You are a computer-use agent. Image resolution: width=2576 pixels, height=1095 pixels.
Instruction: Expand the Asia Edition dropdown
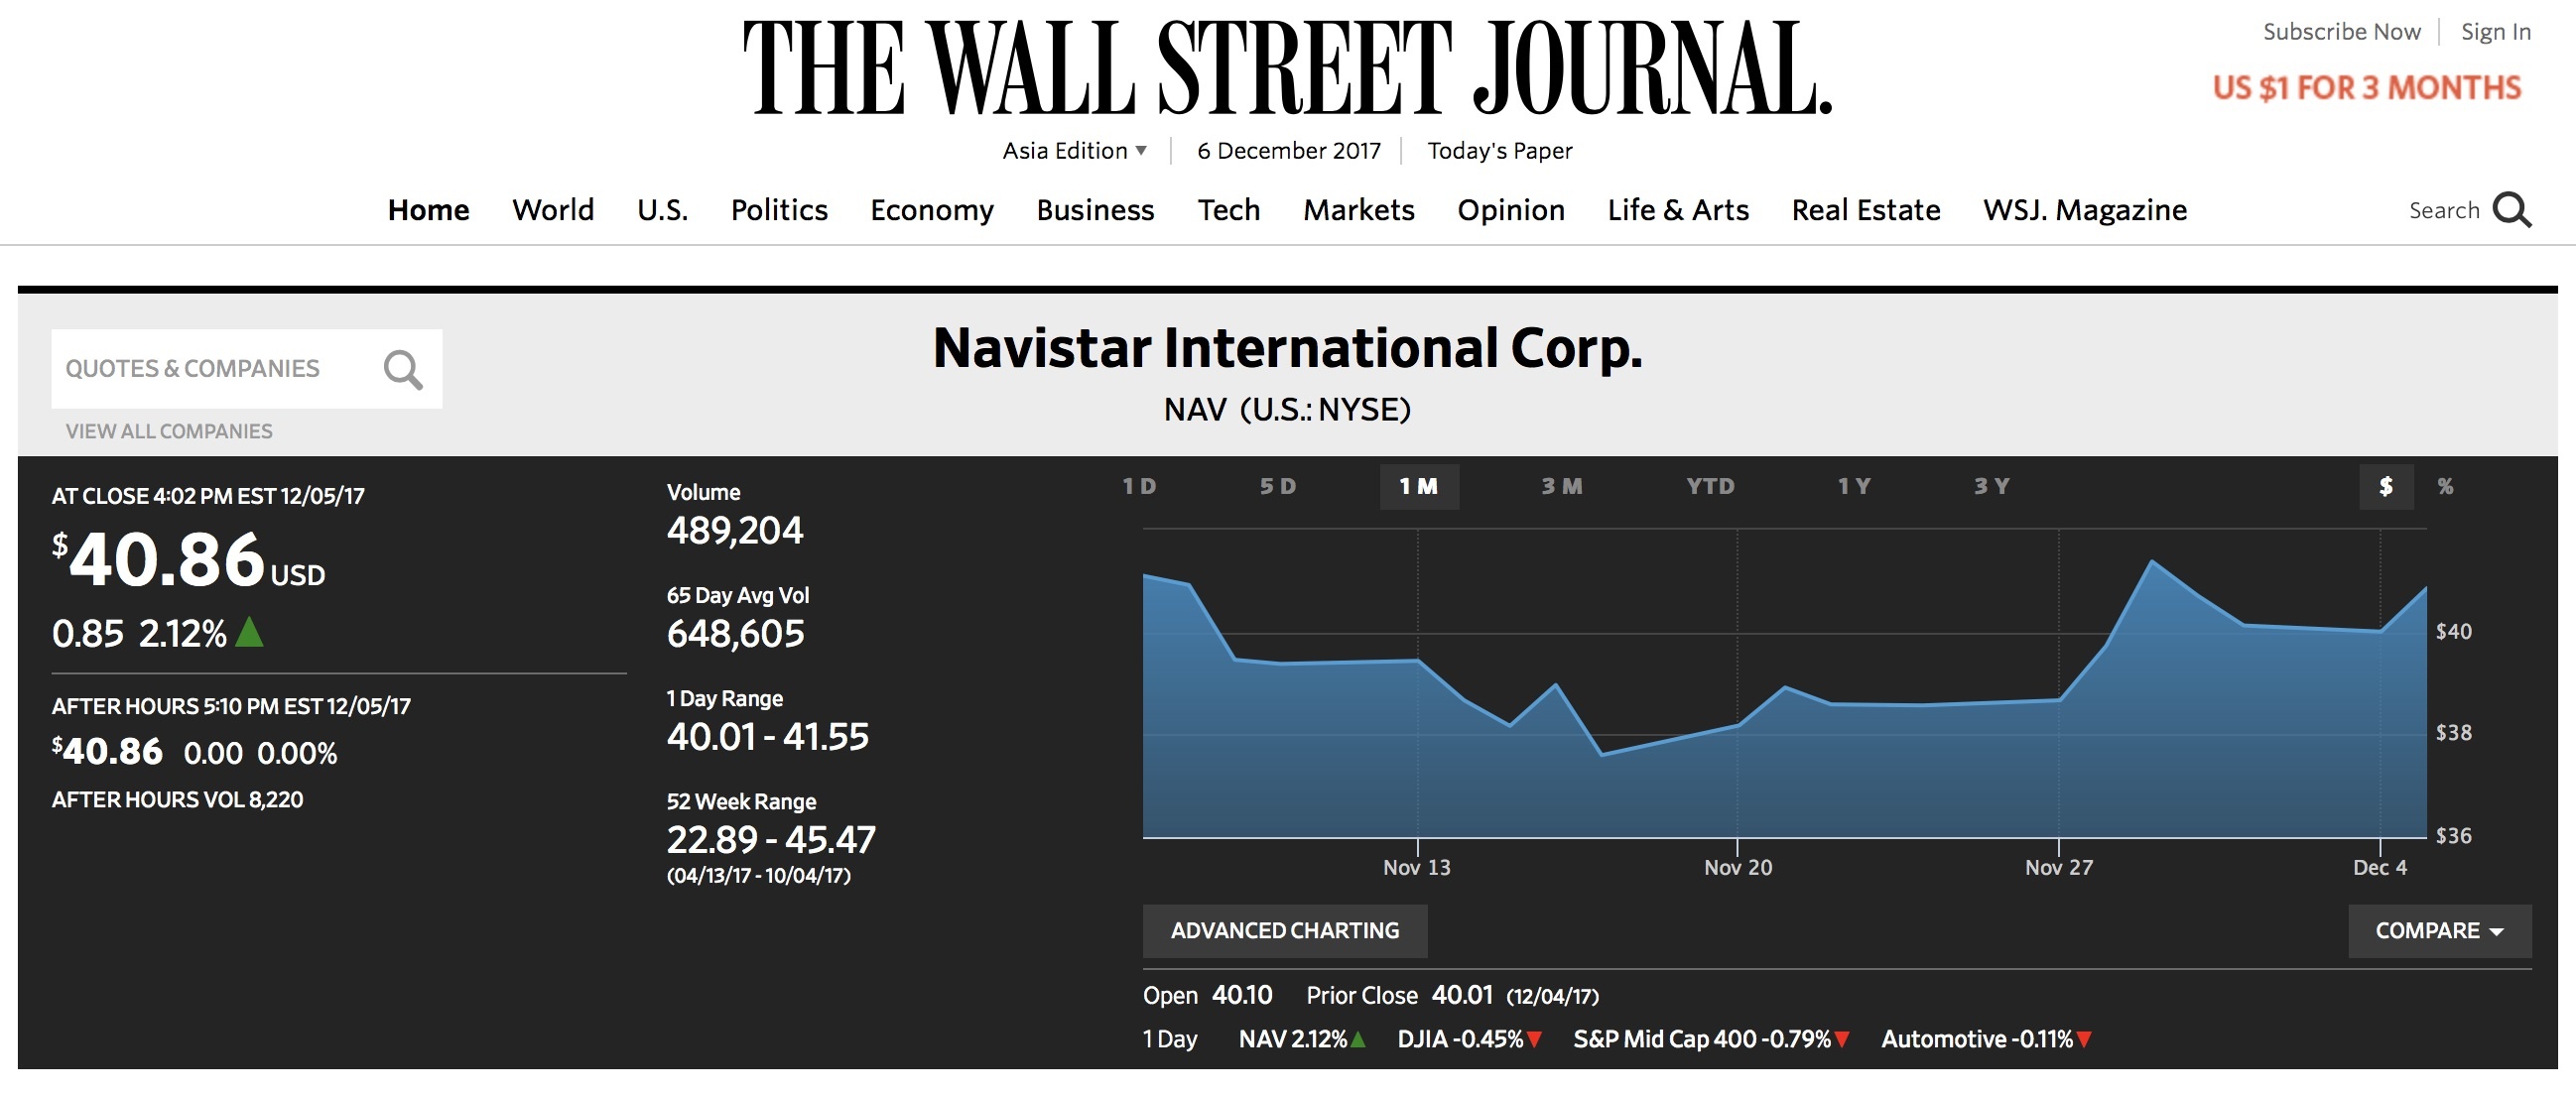pyautogui.click(x=1075, y=151)
